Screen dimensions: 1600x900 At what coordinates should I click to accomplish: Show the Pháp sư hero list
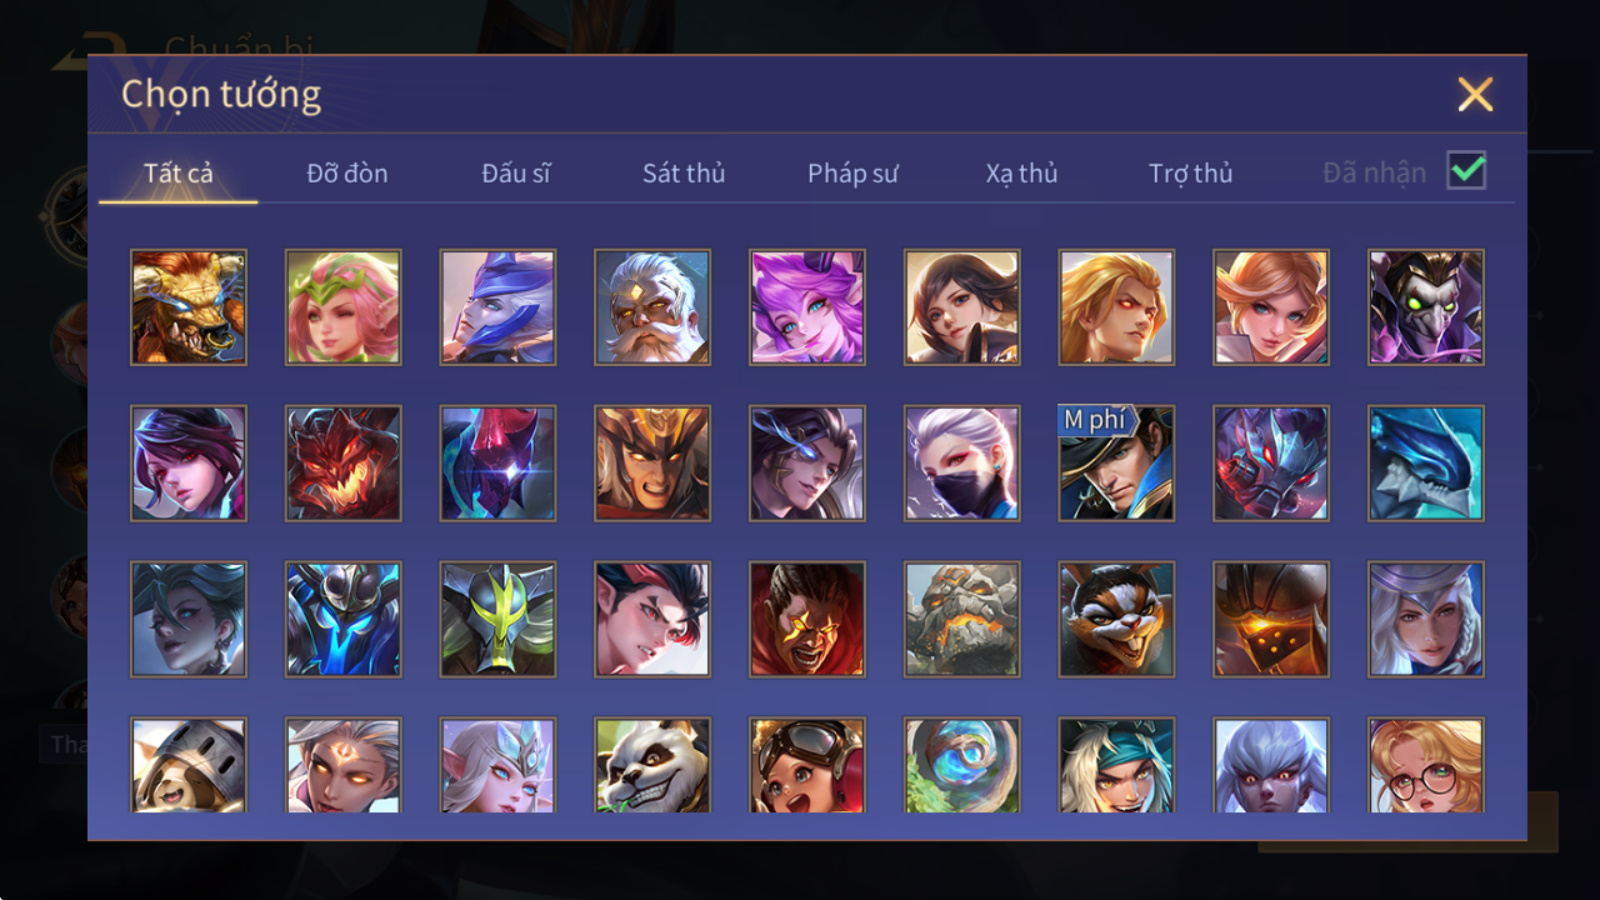pos(853,173)
